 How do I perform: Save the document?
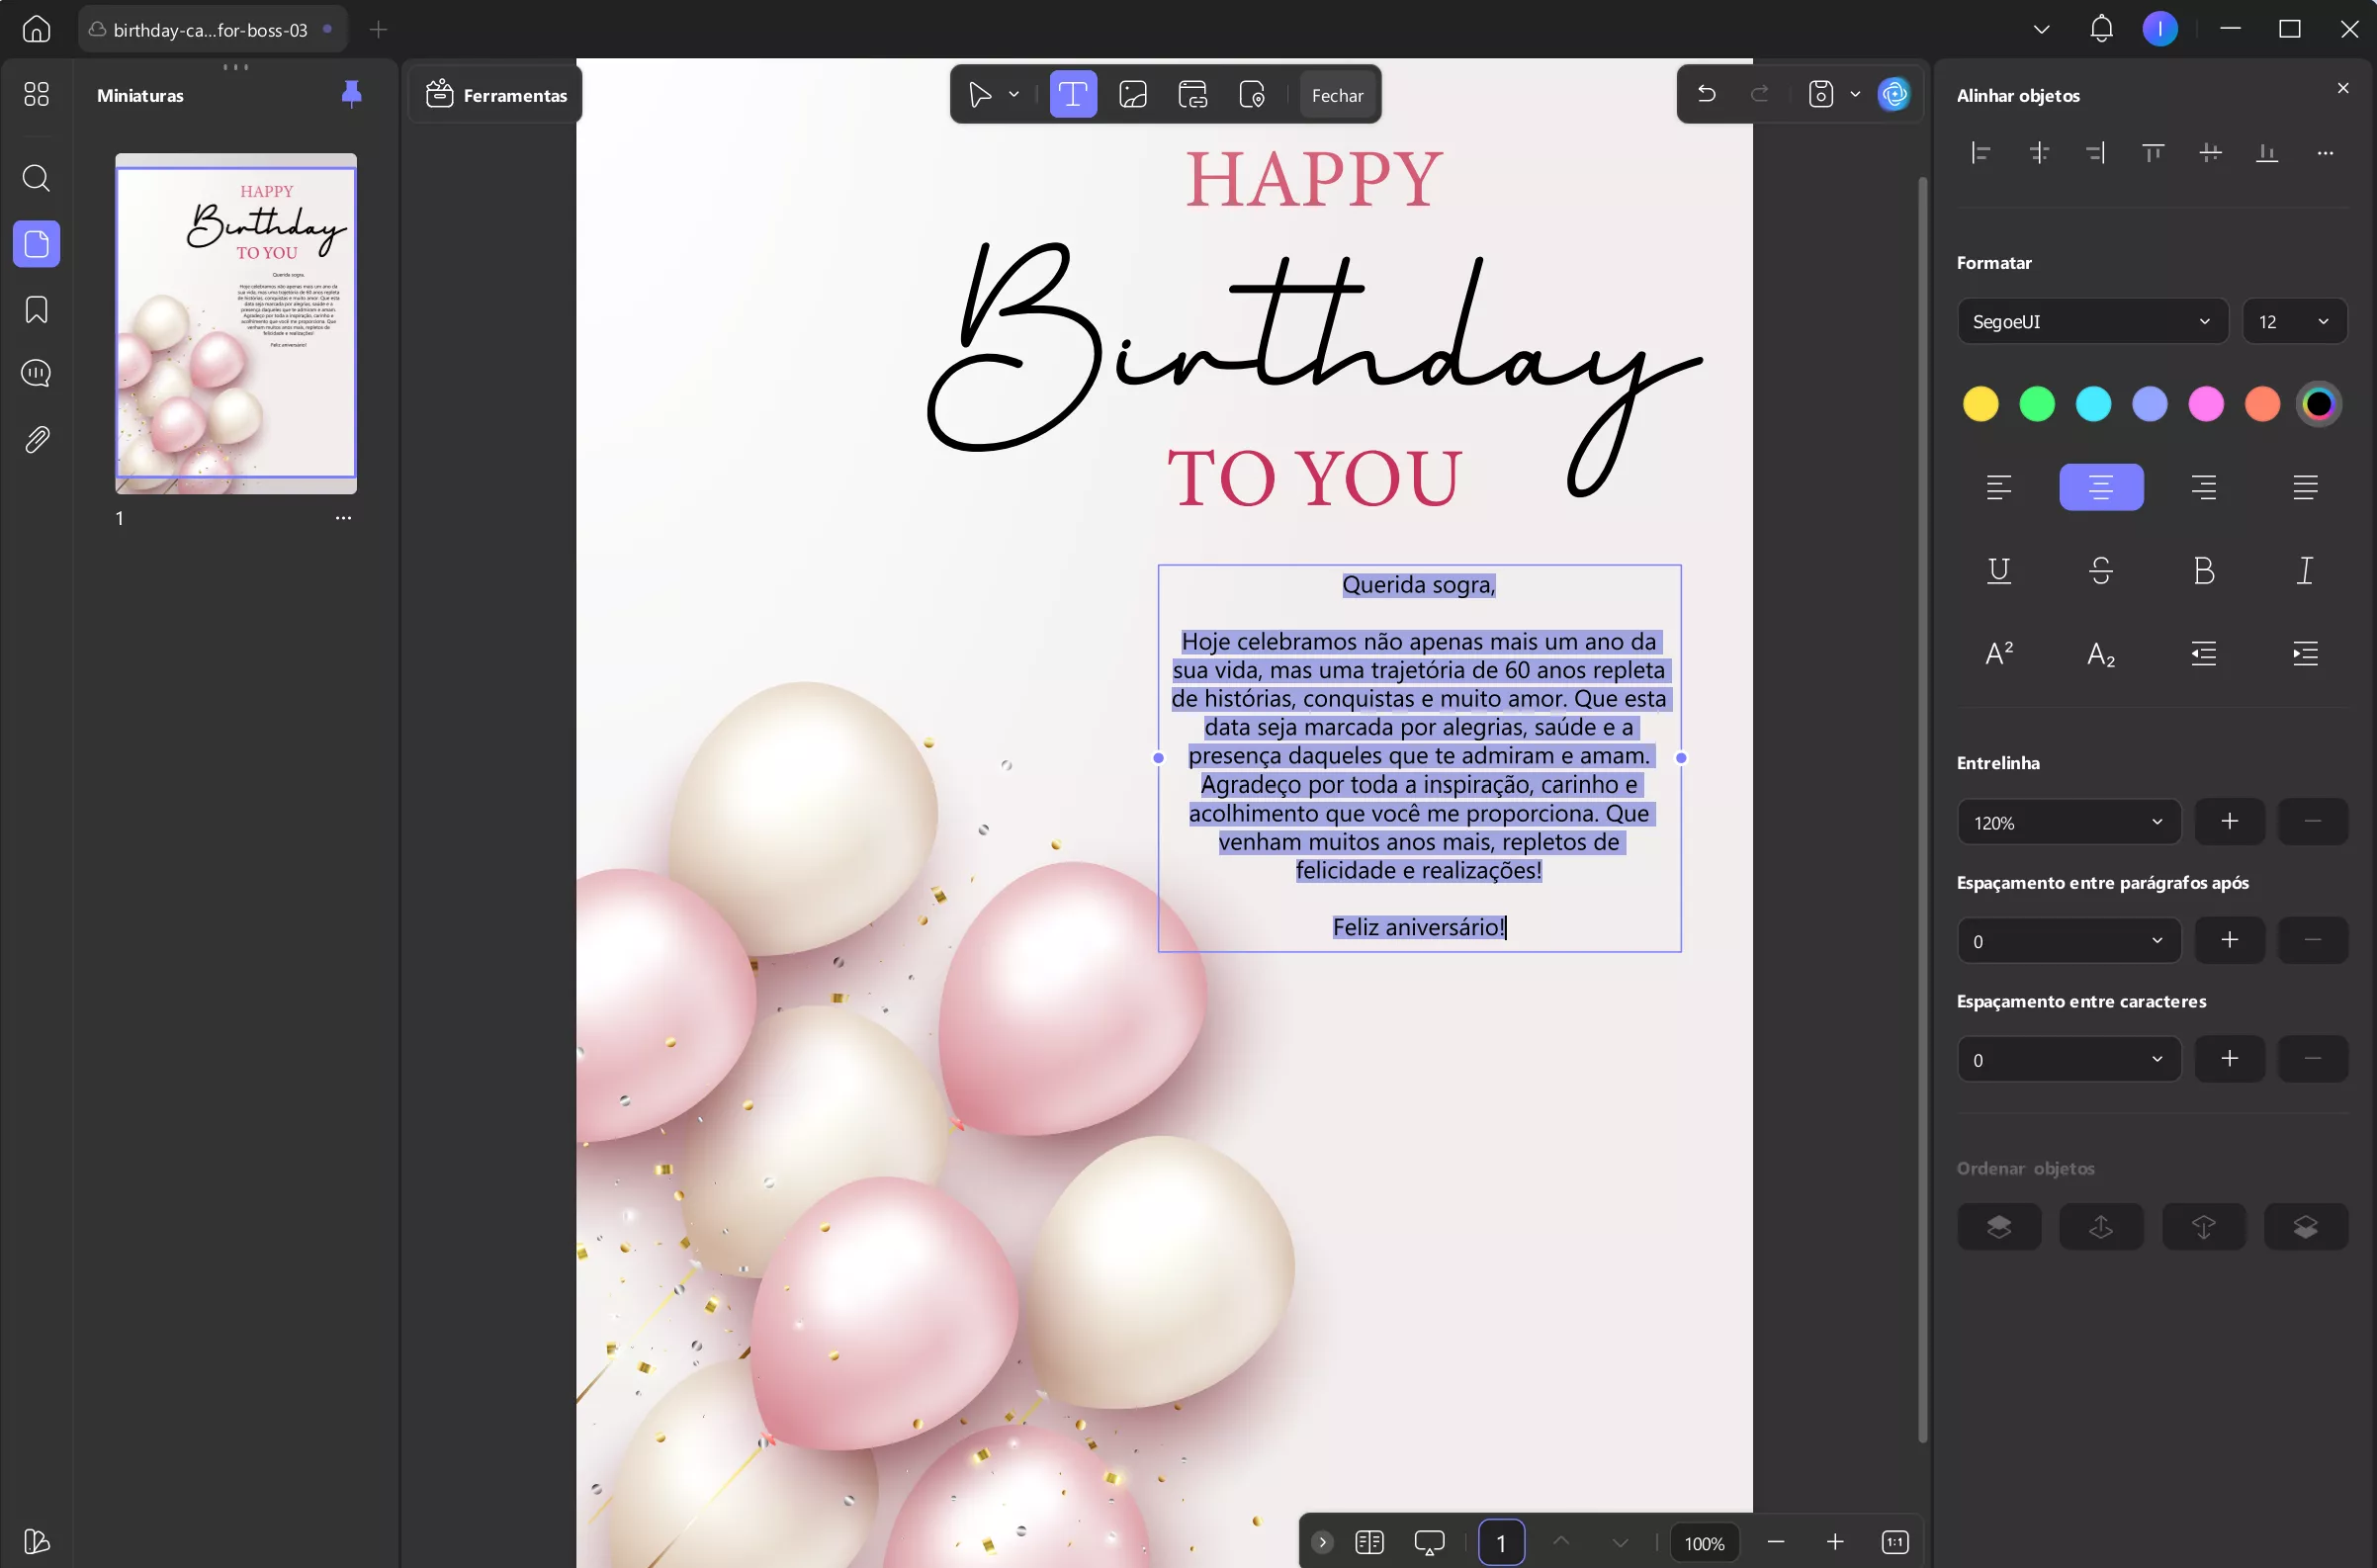(1821, 94)
